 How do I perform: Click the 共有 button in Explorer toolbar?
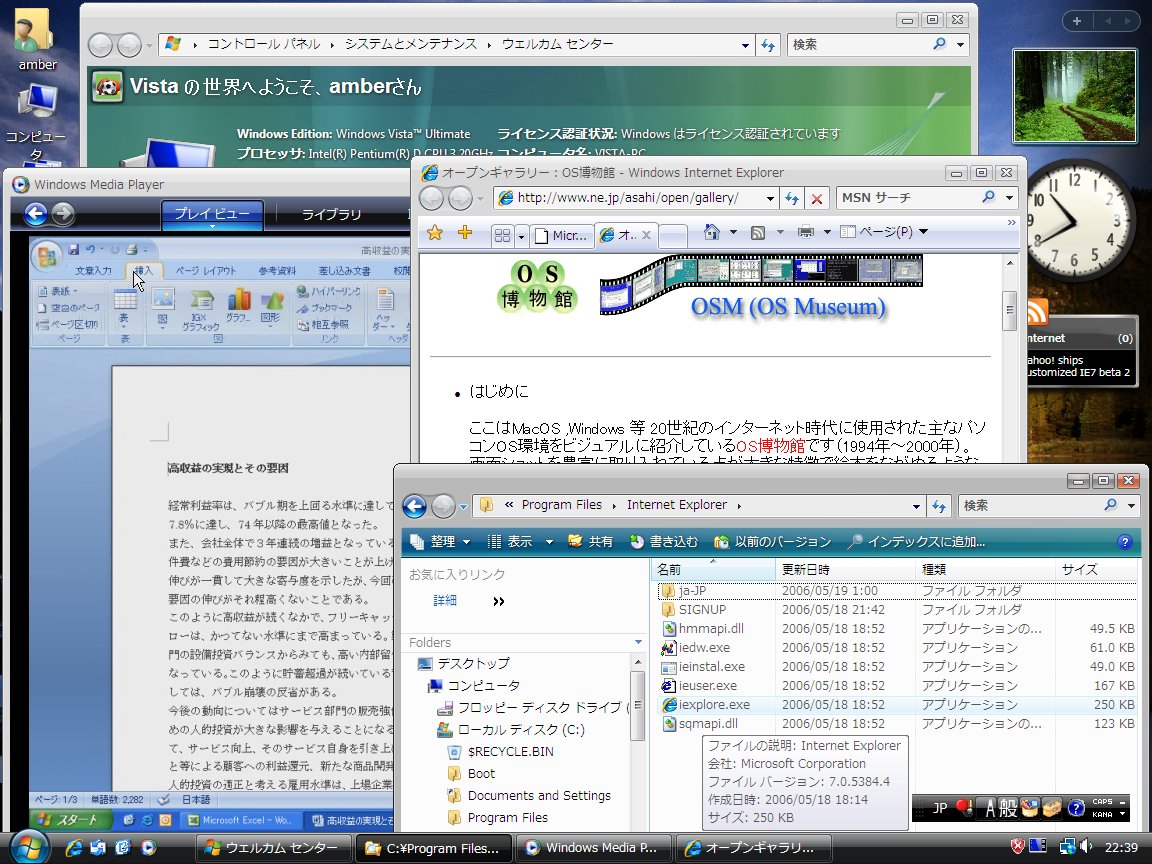tap(590, 542)
